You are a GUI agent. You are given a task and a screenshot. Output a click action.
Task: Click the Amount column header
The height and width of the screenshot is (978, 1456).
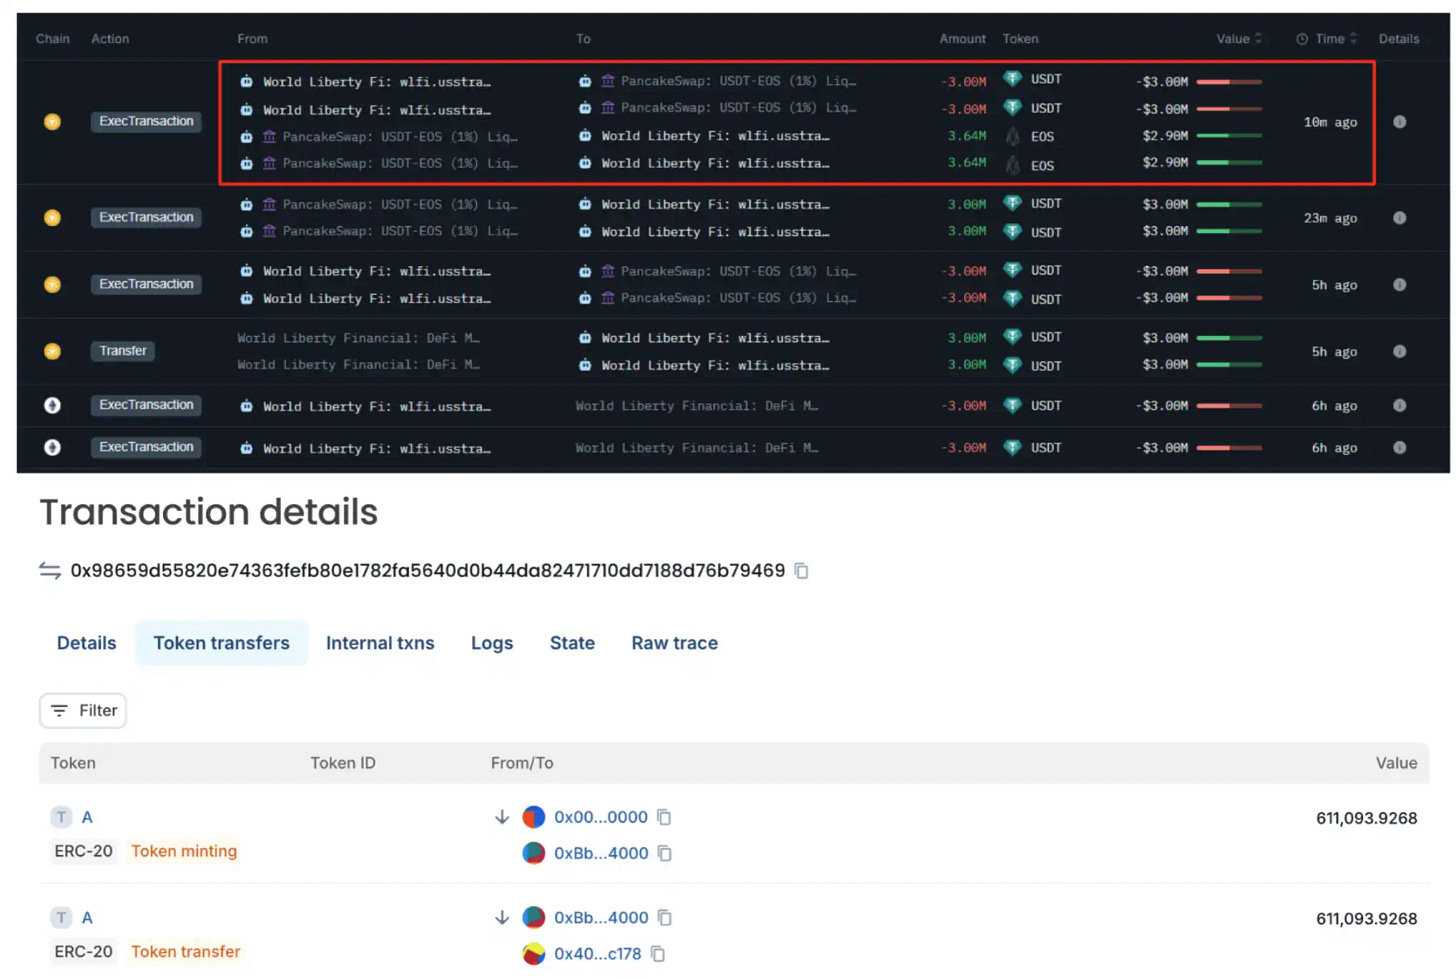coord(962,39)
